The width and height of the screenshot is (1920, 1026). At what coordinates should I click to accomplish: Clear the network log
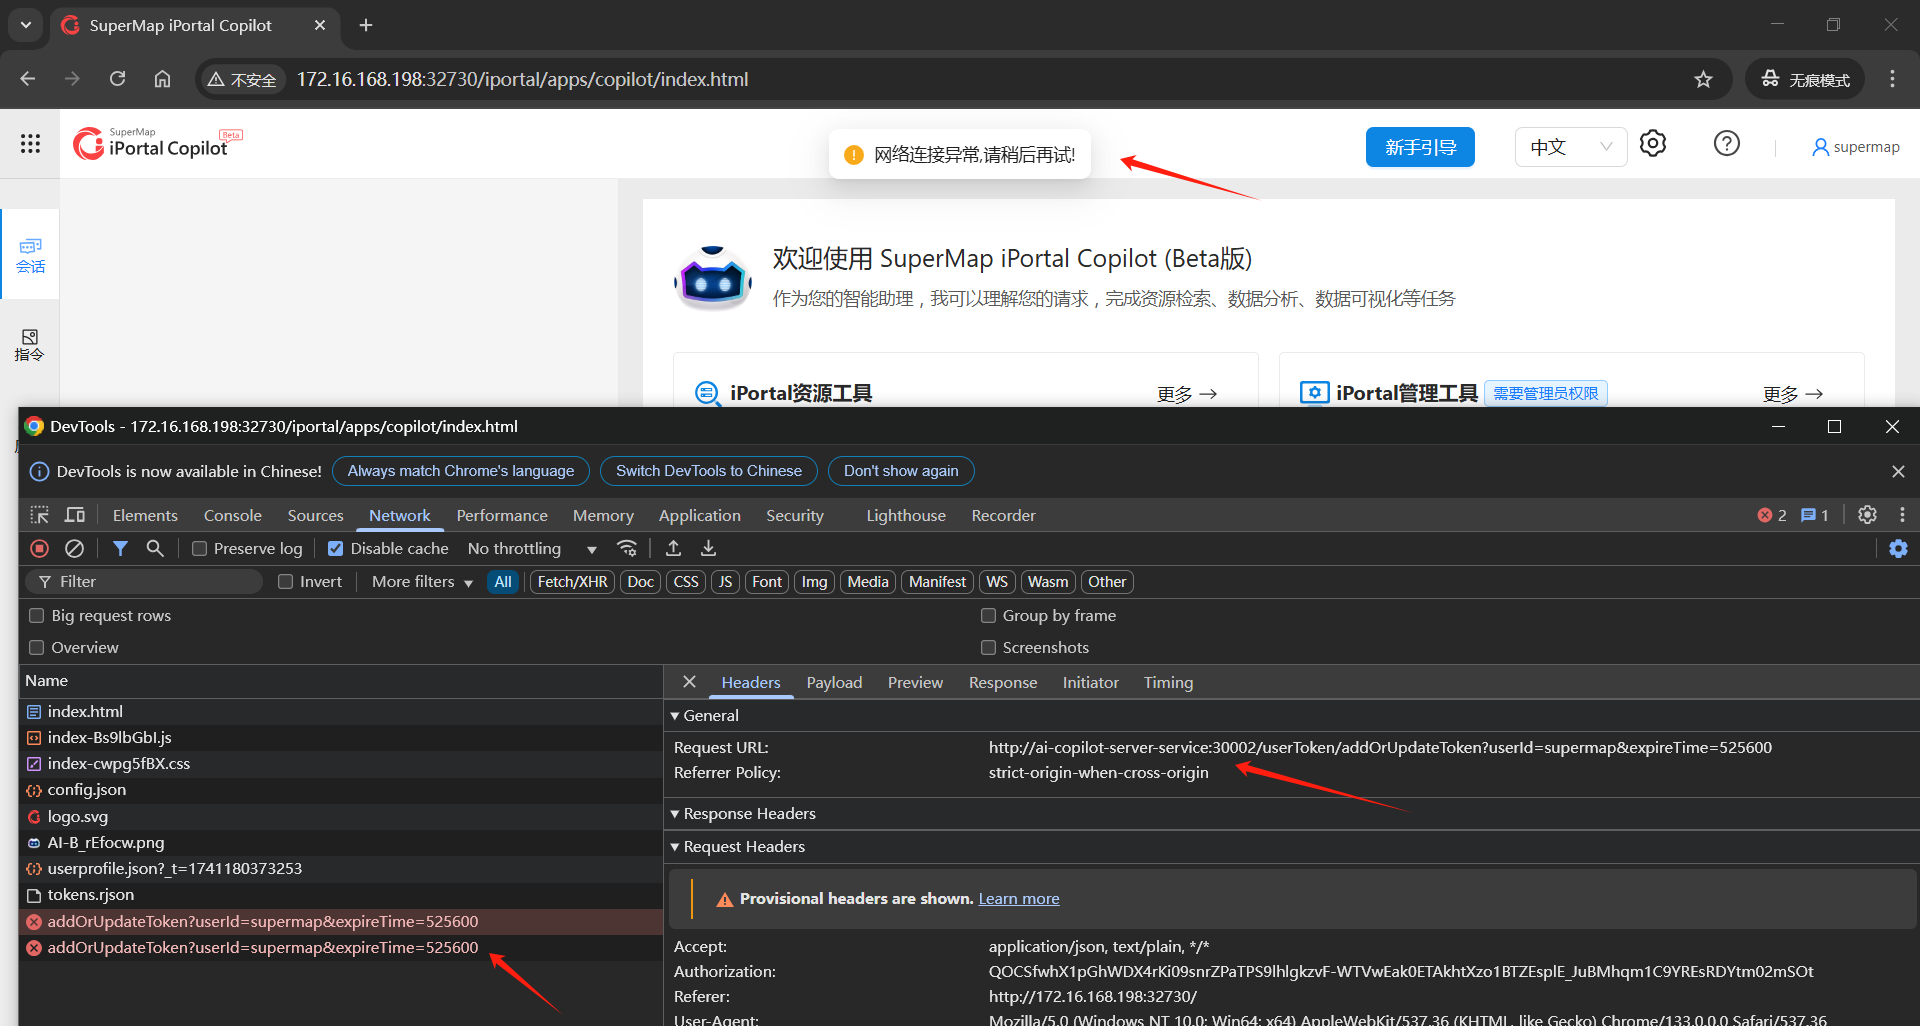[x=74, y=548]
